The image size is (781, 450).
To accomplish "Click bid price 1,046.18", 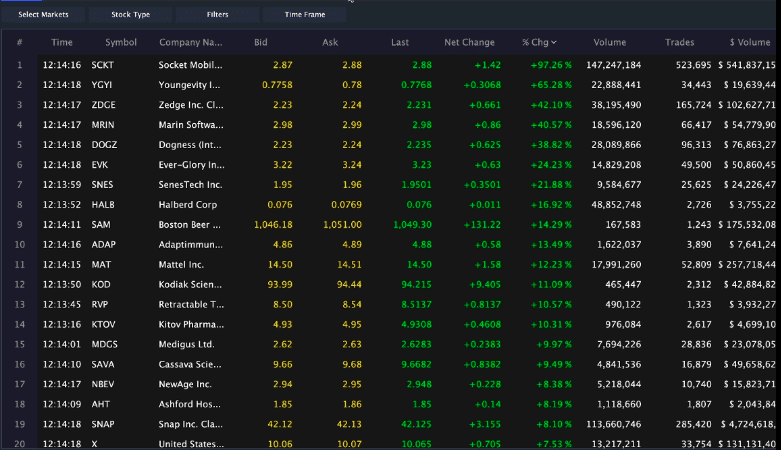I will point(273,225).
